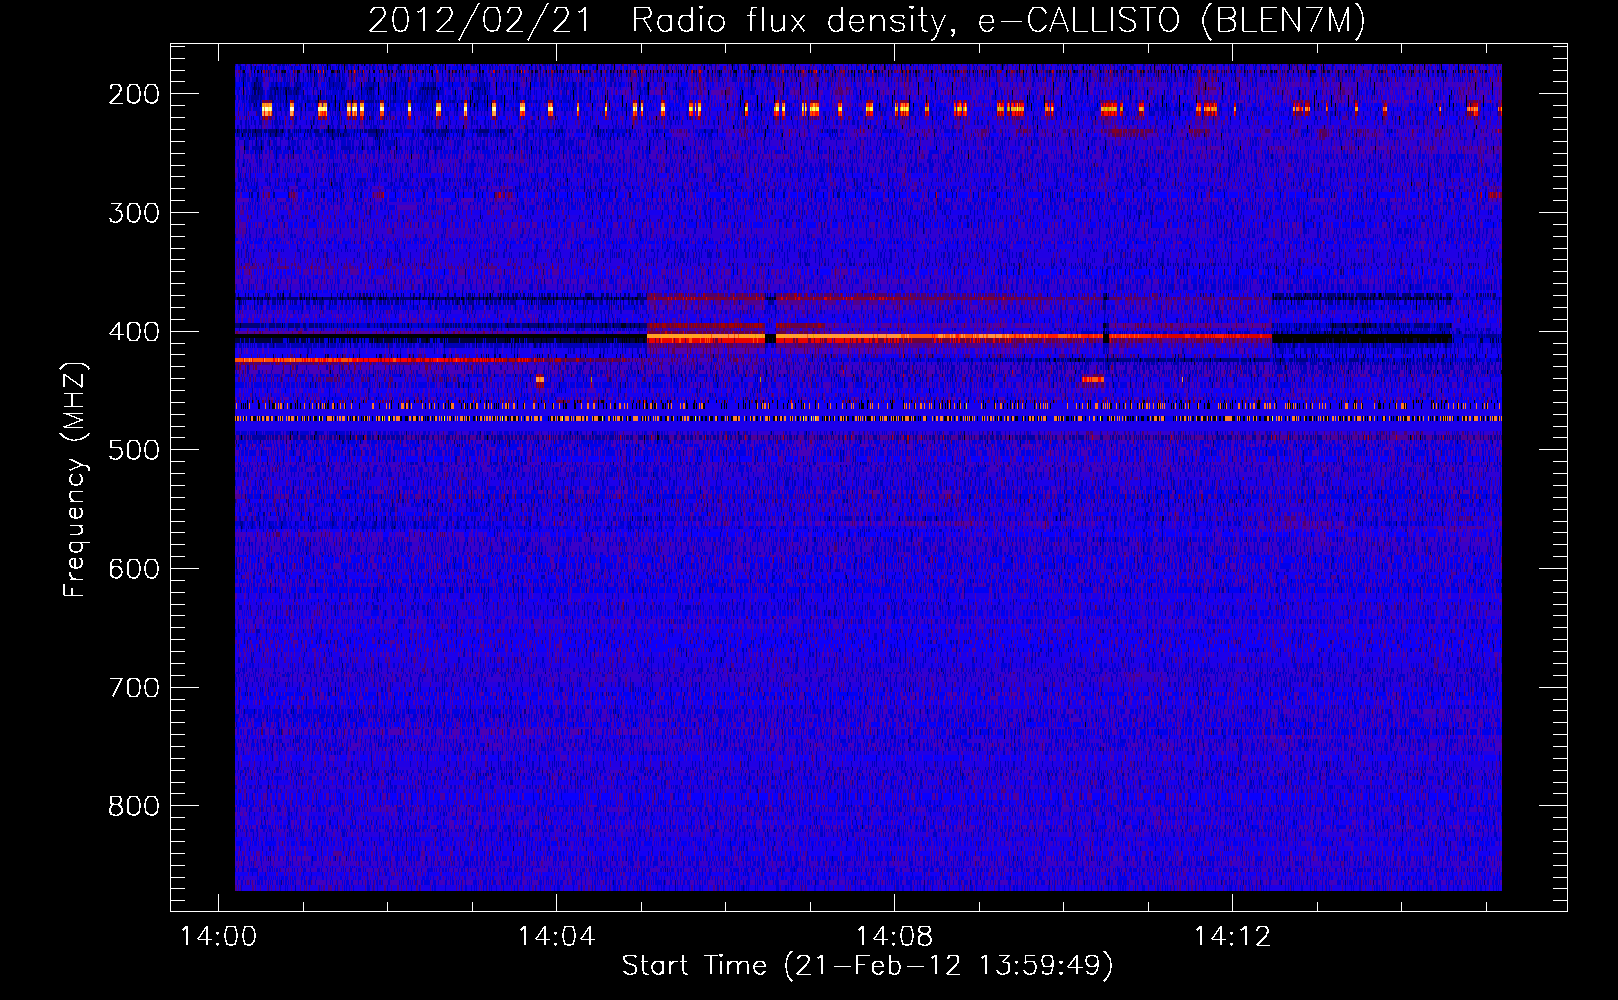Click the 400 frequency tick label
The width and height of the screenshot is (1618, 1000).
[134, 332]
